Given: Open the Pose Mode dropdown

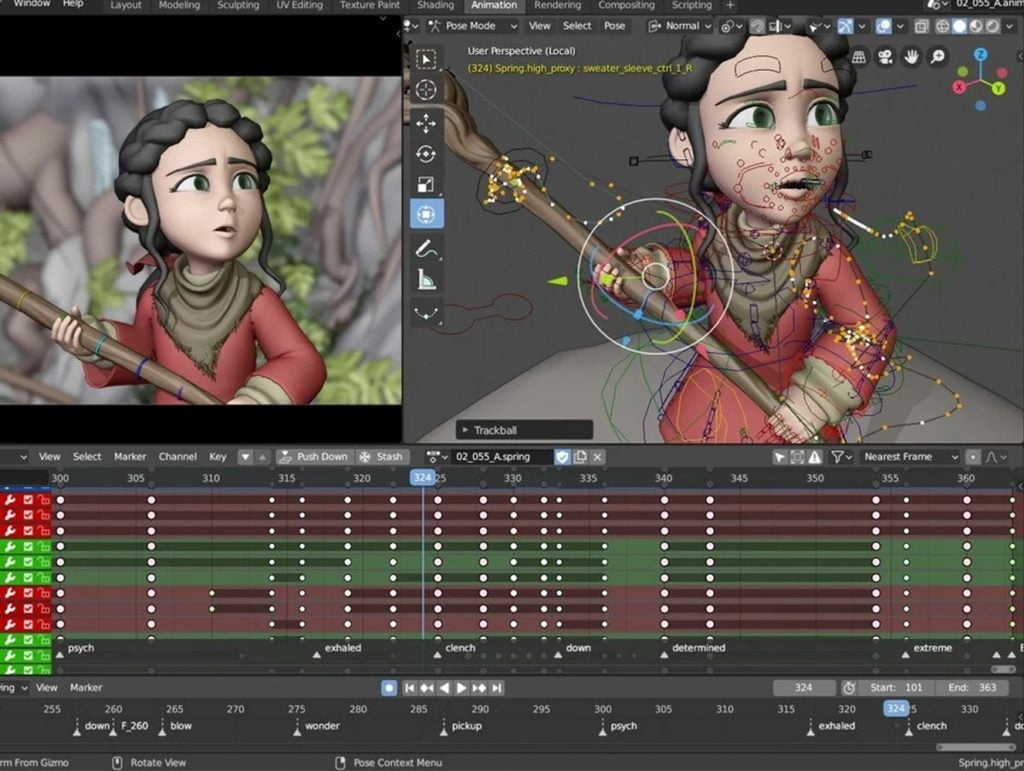Looking at the screenshot, I should 469,26.
